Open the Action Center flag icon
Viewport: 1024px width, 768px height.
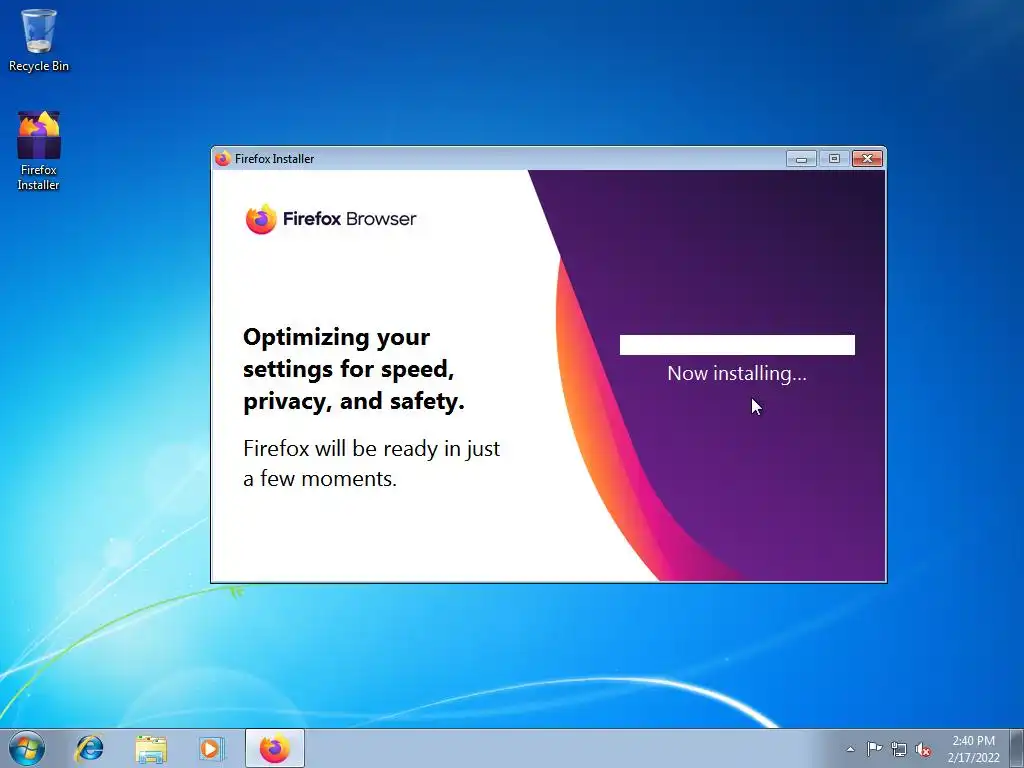pyautogui.click(x=874, y=749)
